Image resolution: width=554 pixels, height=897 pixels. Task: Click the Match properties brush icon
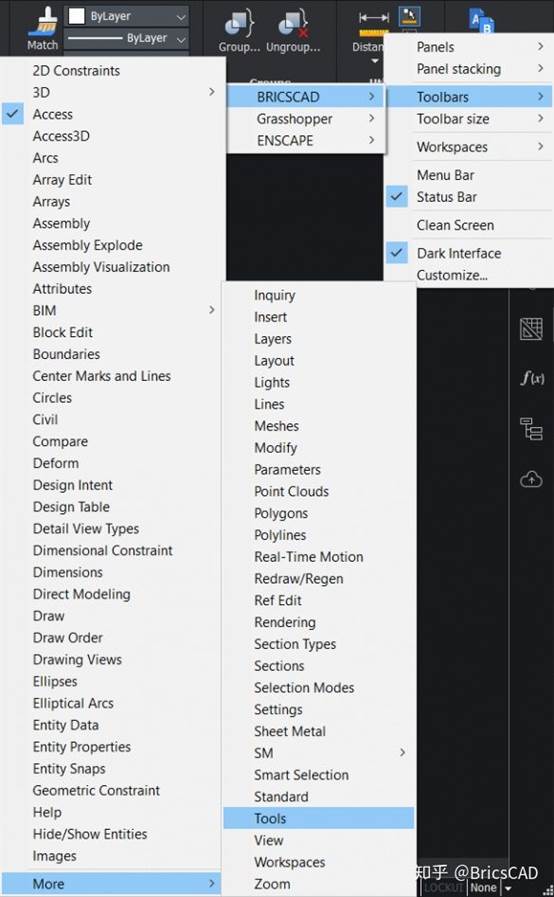coord(43,22)
